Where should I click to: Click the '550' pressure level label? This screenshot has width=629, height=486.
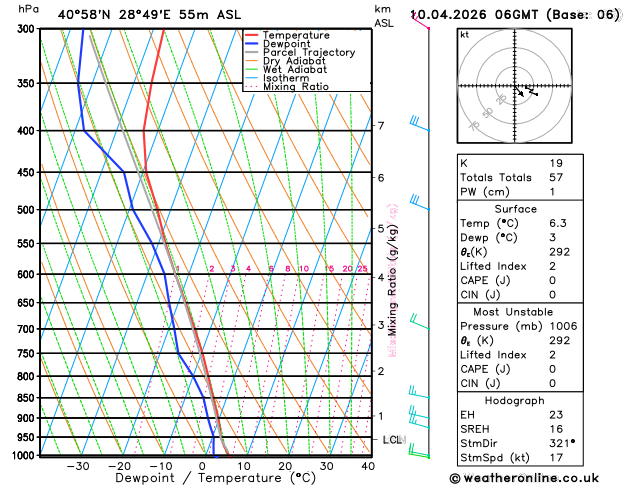click(x=28, y=244)
